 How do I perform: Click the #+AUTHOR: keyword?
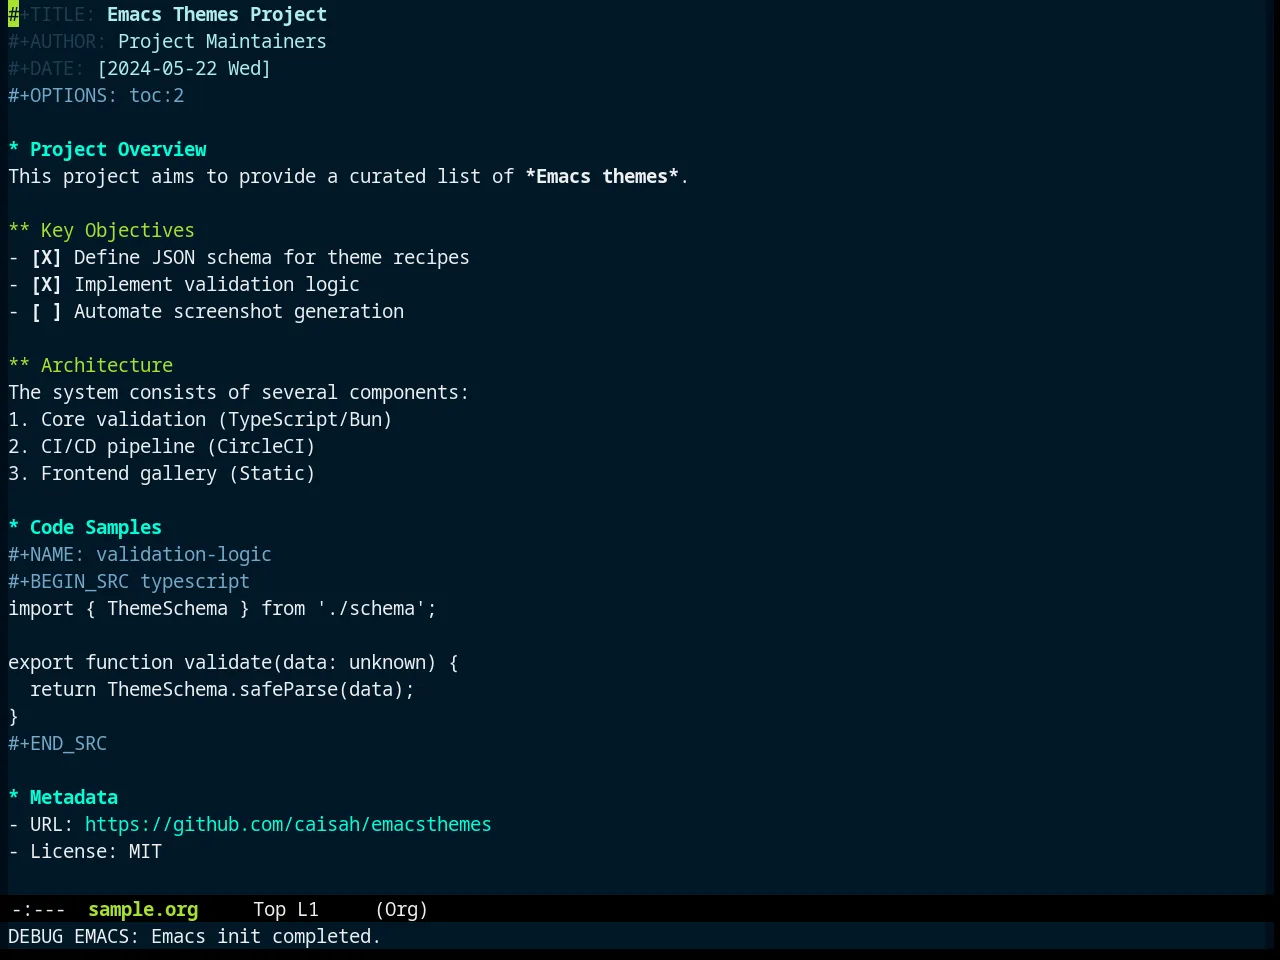(57, 42)
